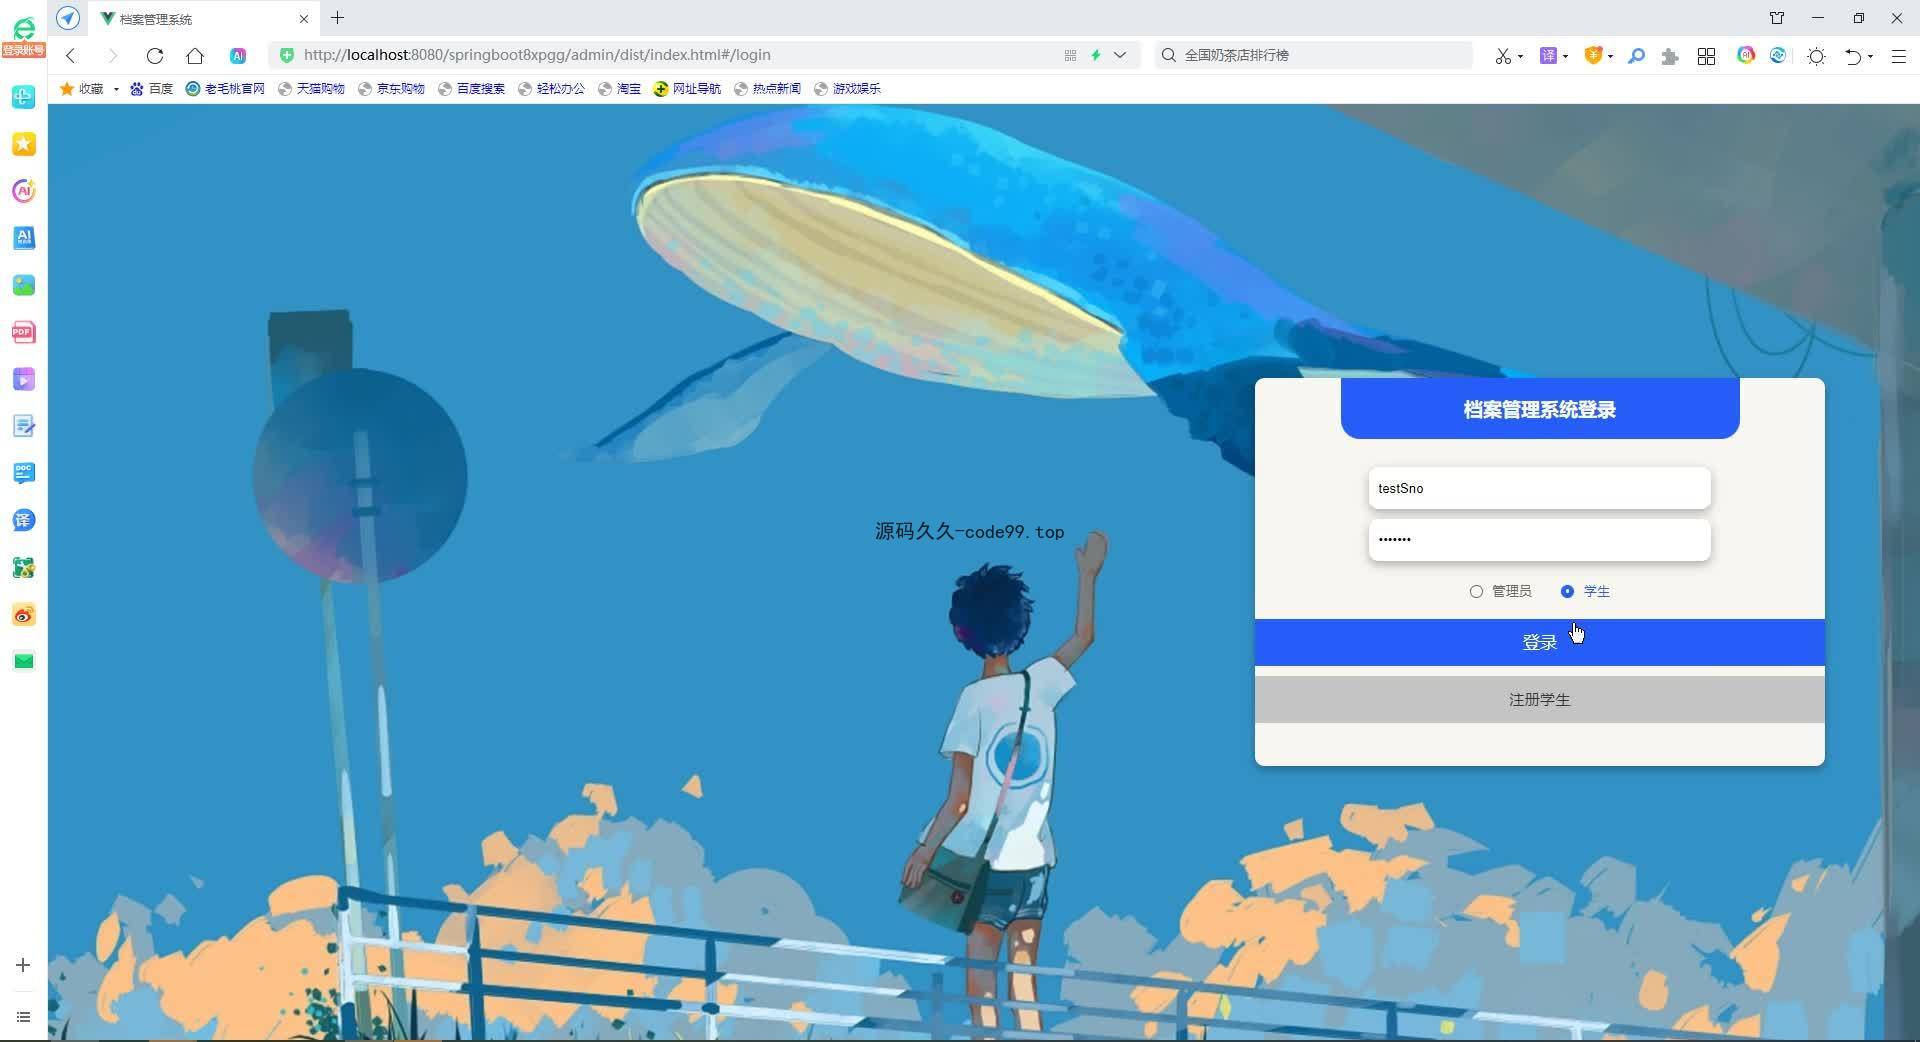Image resolution: width=1920 pixels, height=1042 pixels.
Task: Click the colorful AI circle icon in toolbar
Action: (x=1746, y=56)
